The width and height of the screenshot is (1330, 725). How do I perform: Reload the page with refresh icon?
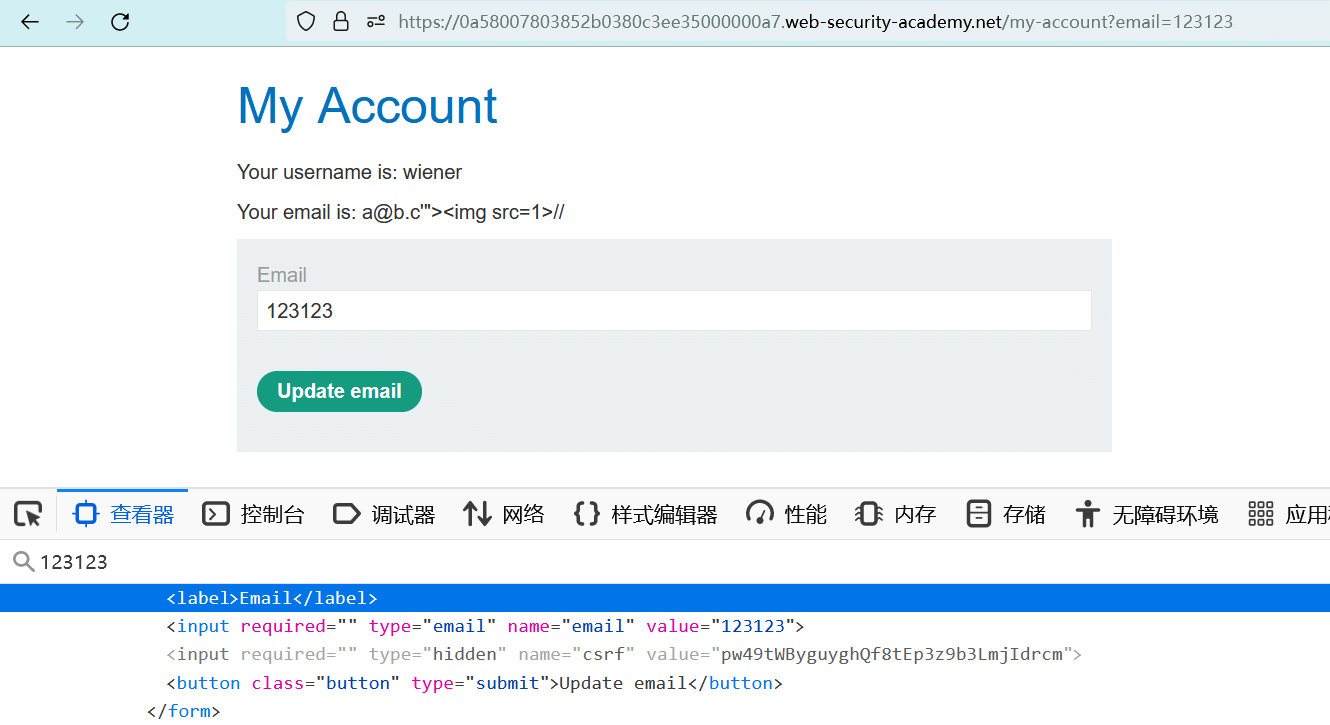tap(120, 21)
